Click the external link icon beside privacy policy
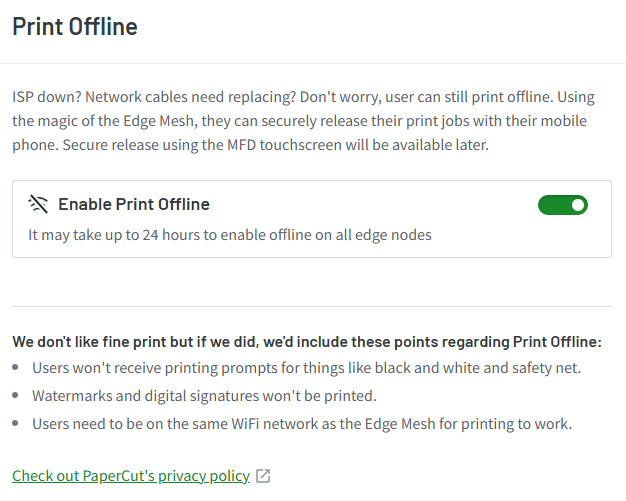This screenshot has height=501, width=626. pyautogui.click(x=263, y=476)
